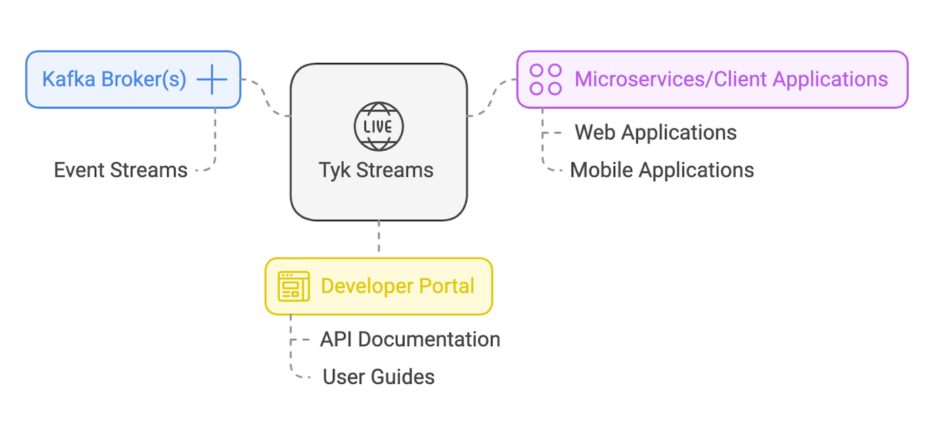934x441 pixels.
Task: Select the Tyk Streams label
Action: tap(376, 170)
